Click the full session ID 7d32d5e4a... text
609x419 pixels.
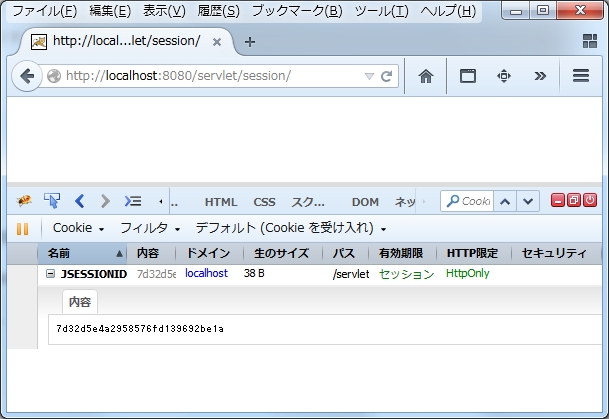[140, 329]
